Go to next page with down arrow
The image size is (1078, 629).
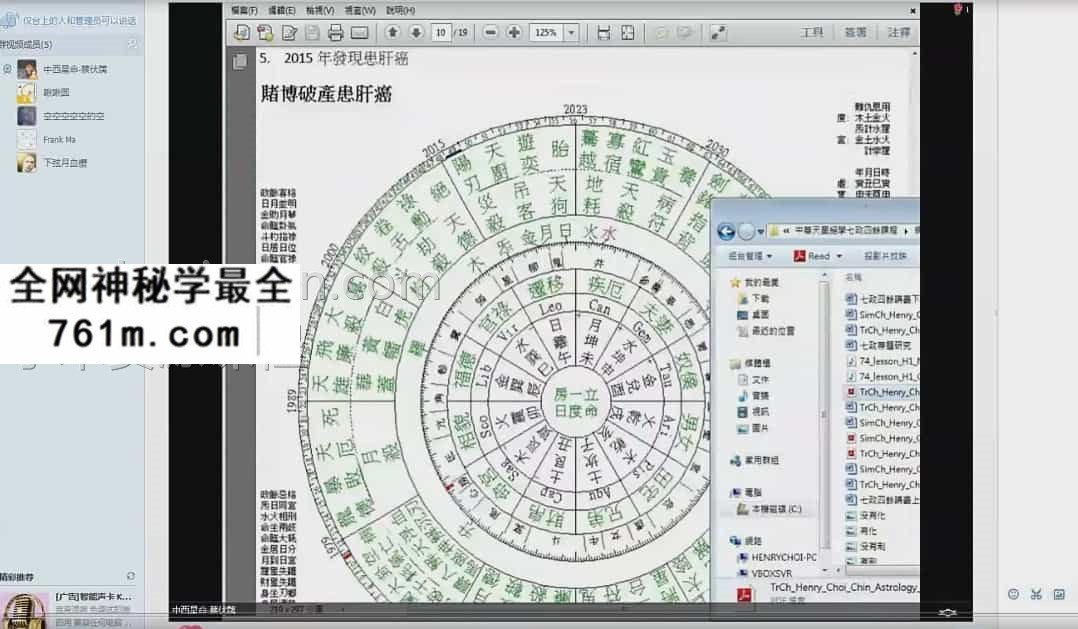click(416, 32)
